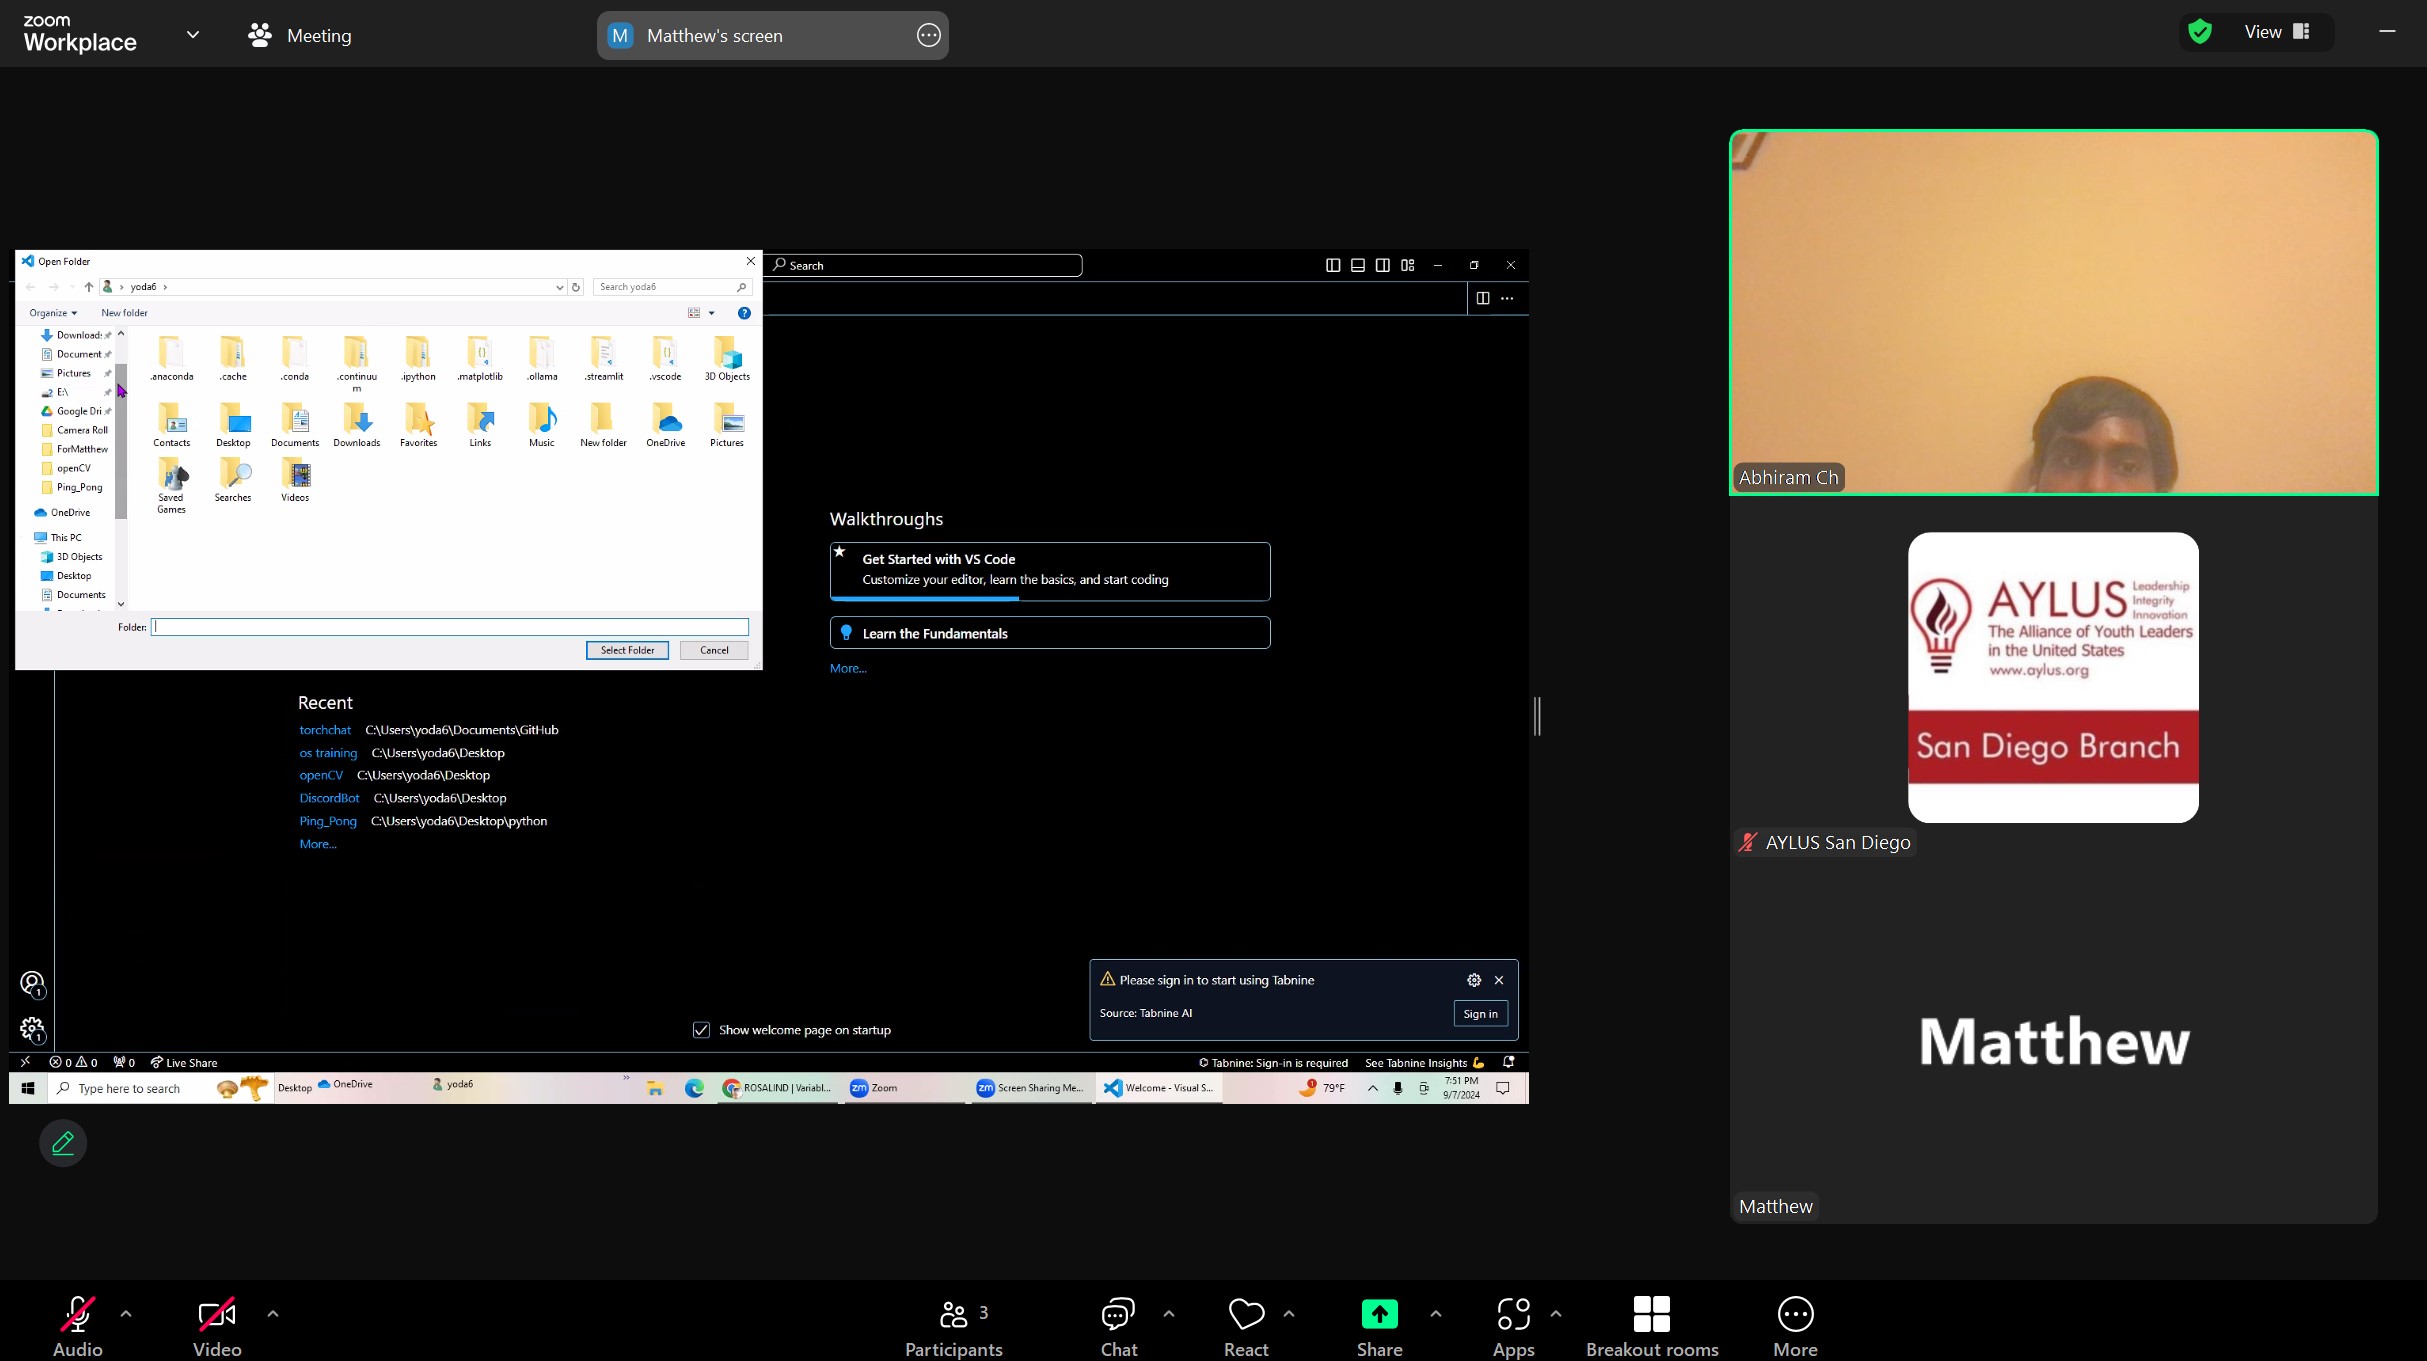Image resolution: width=2427 pixels, height=1361 pixels.
Task: Click the navigation pane vertical scrollbar
Action: coord(121,440)
